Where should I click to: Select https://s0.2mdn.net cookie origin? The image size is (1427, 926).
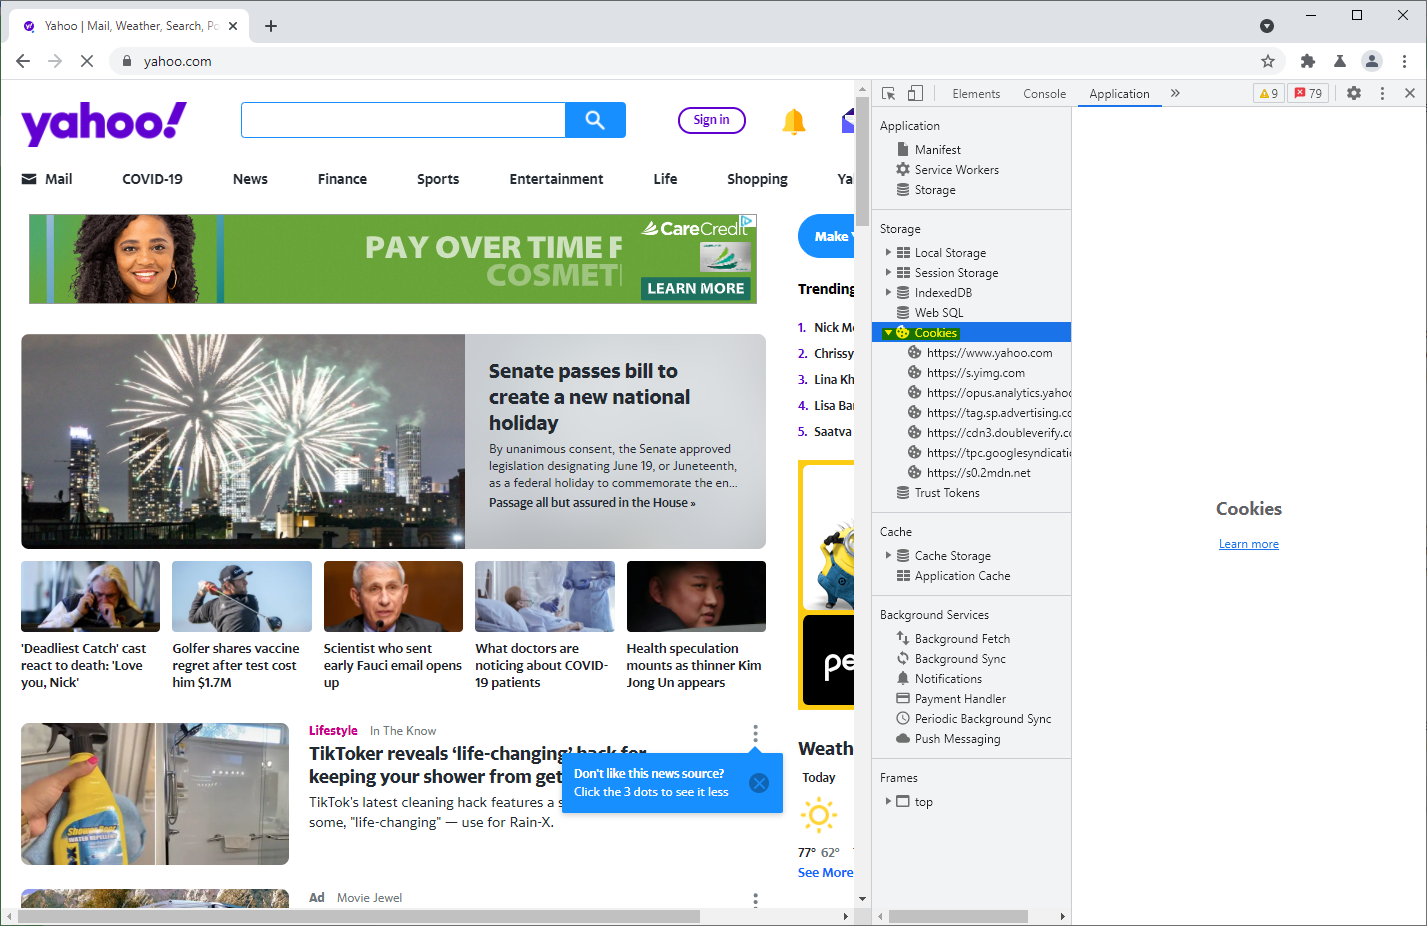(978, 472)
